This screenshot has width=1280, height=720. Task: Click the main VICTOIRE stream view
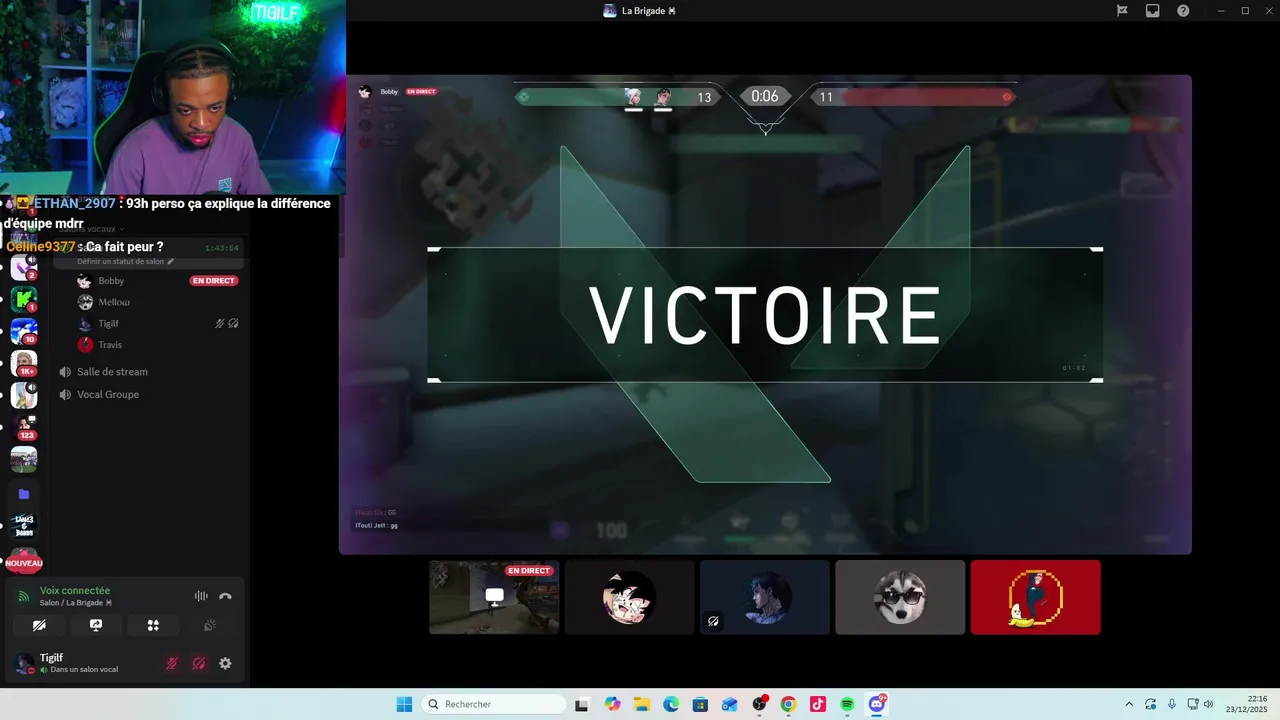coord(765,314)
